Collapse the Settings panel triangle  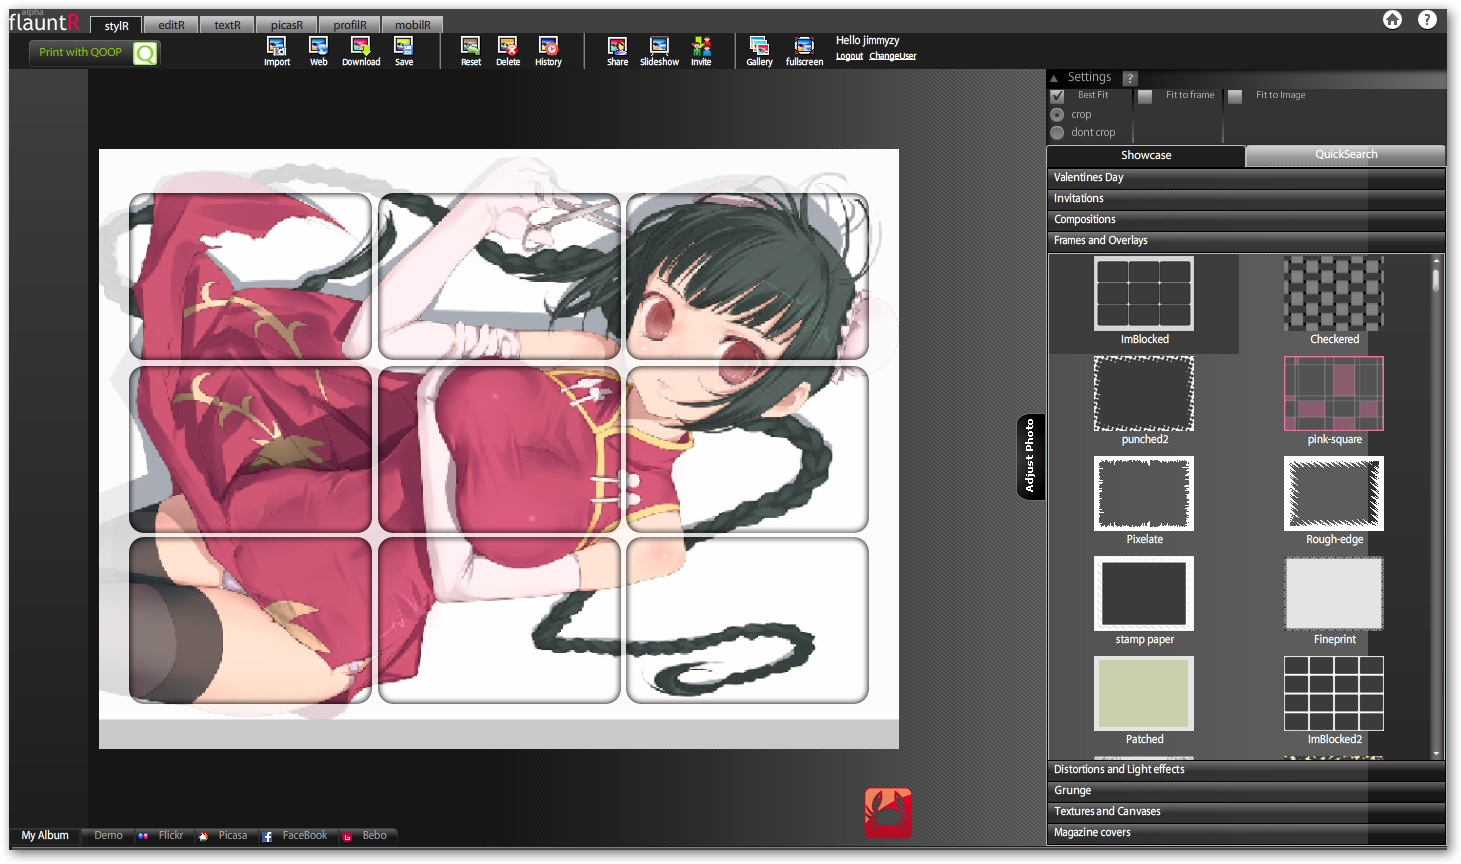pyautogui.click(x=1054, y=78)
